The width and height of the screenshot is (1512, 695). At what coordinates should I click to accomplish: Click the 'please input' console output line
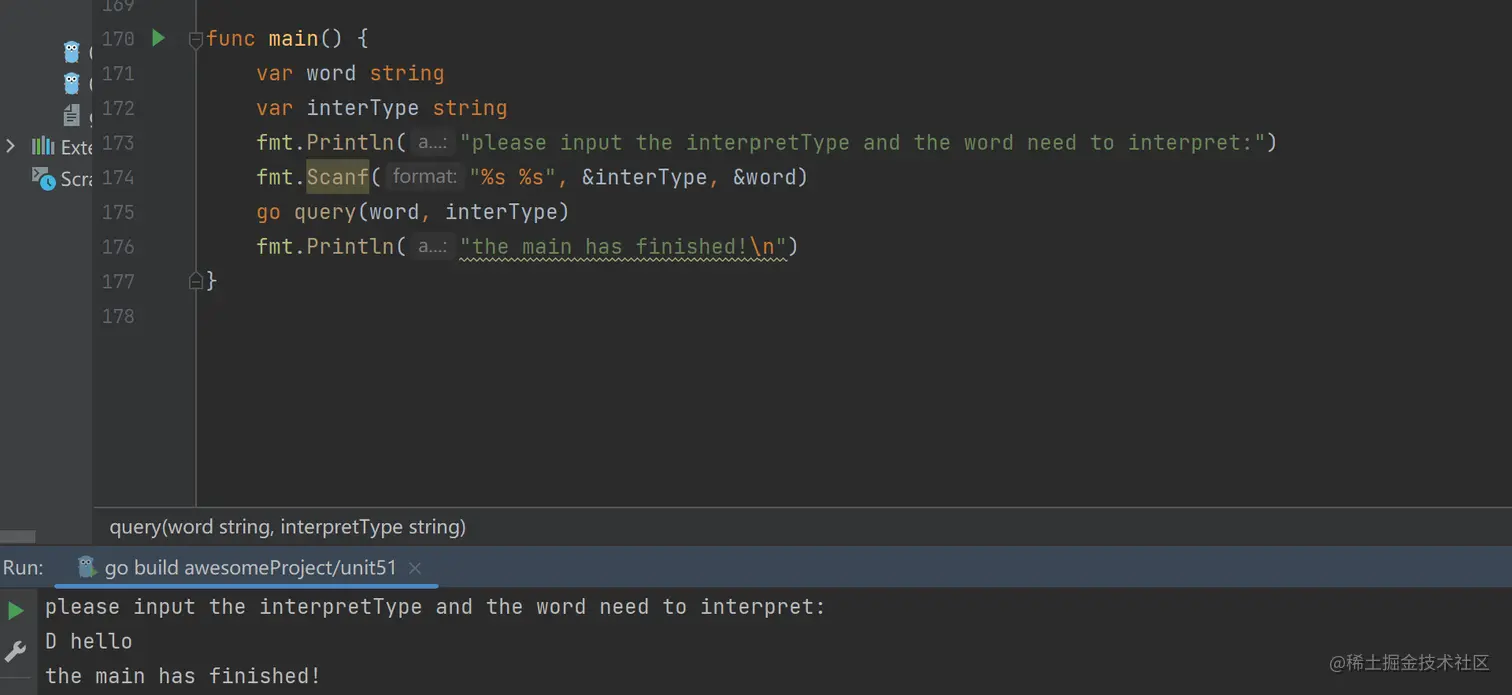coord(436,607)
